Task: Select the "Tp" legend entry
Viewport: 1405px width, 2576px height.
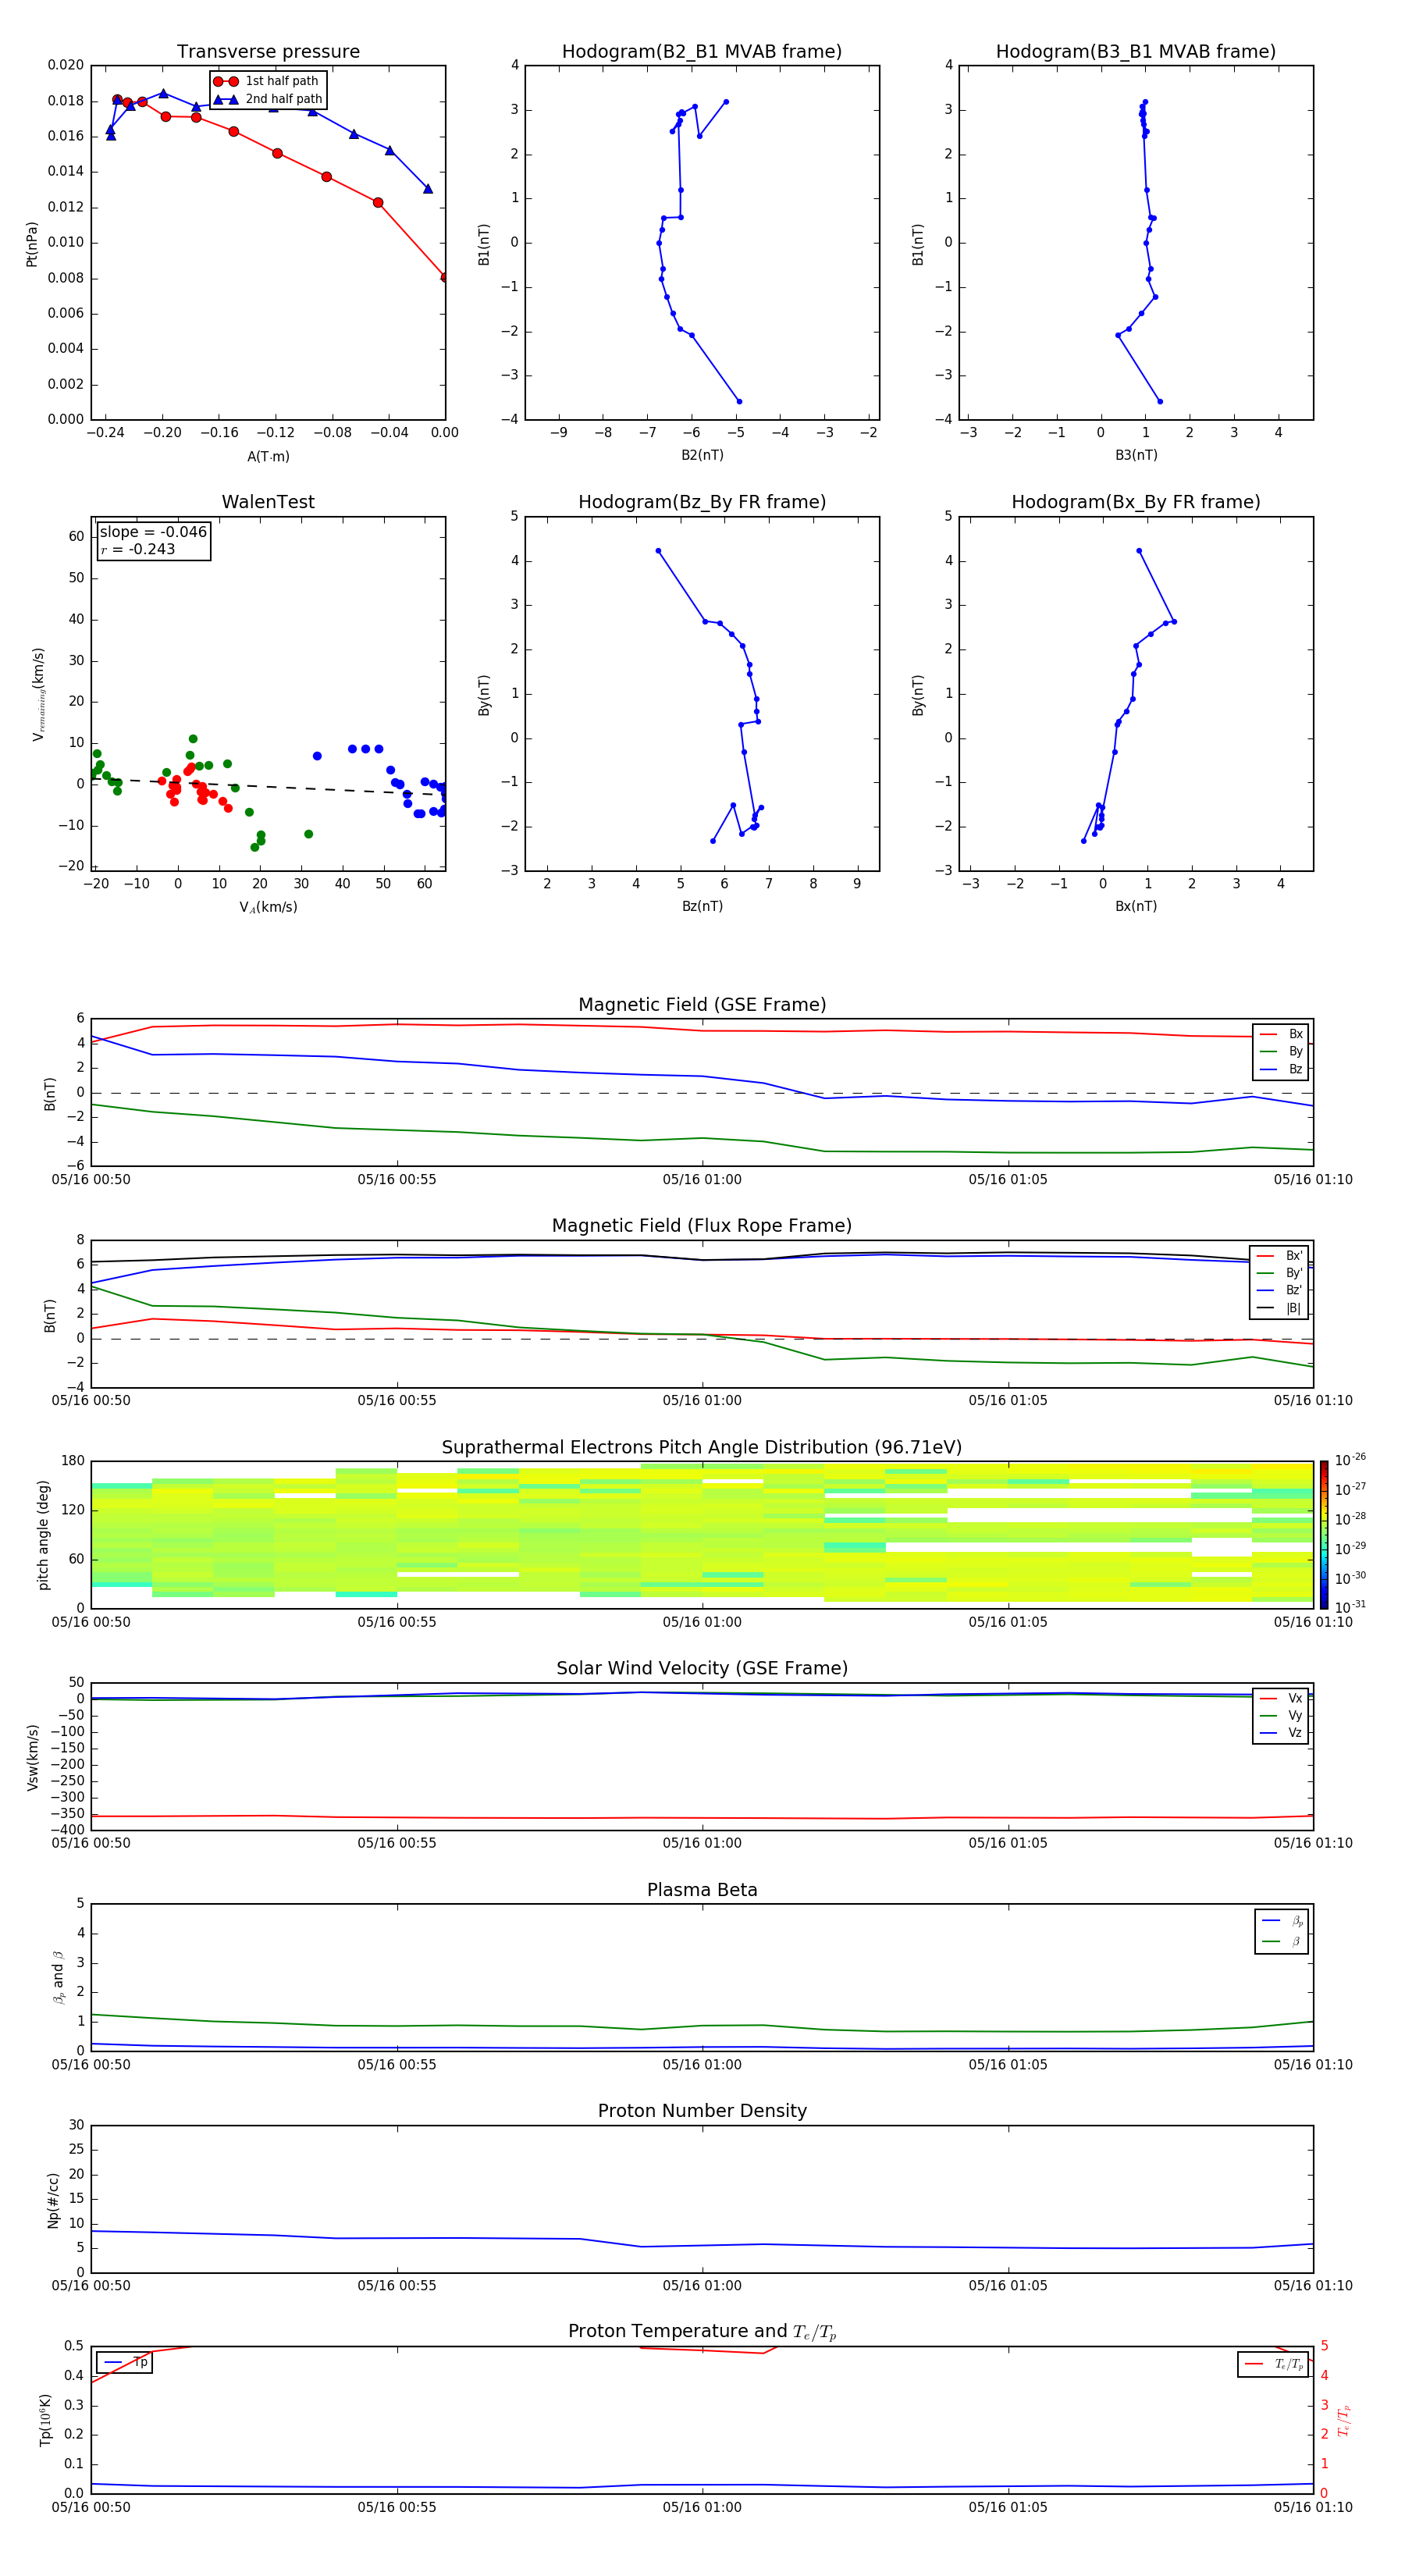Action: [125, 2363]
